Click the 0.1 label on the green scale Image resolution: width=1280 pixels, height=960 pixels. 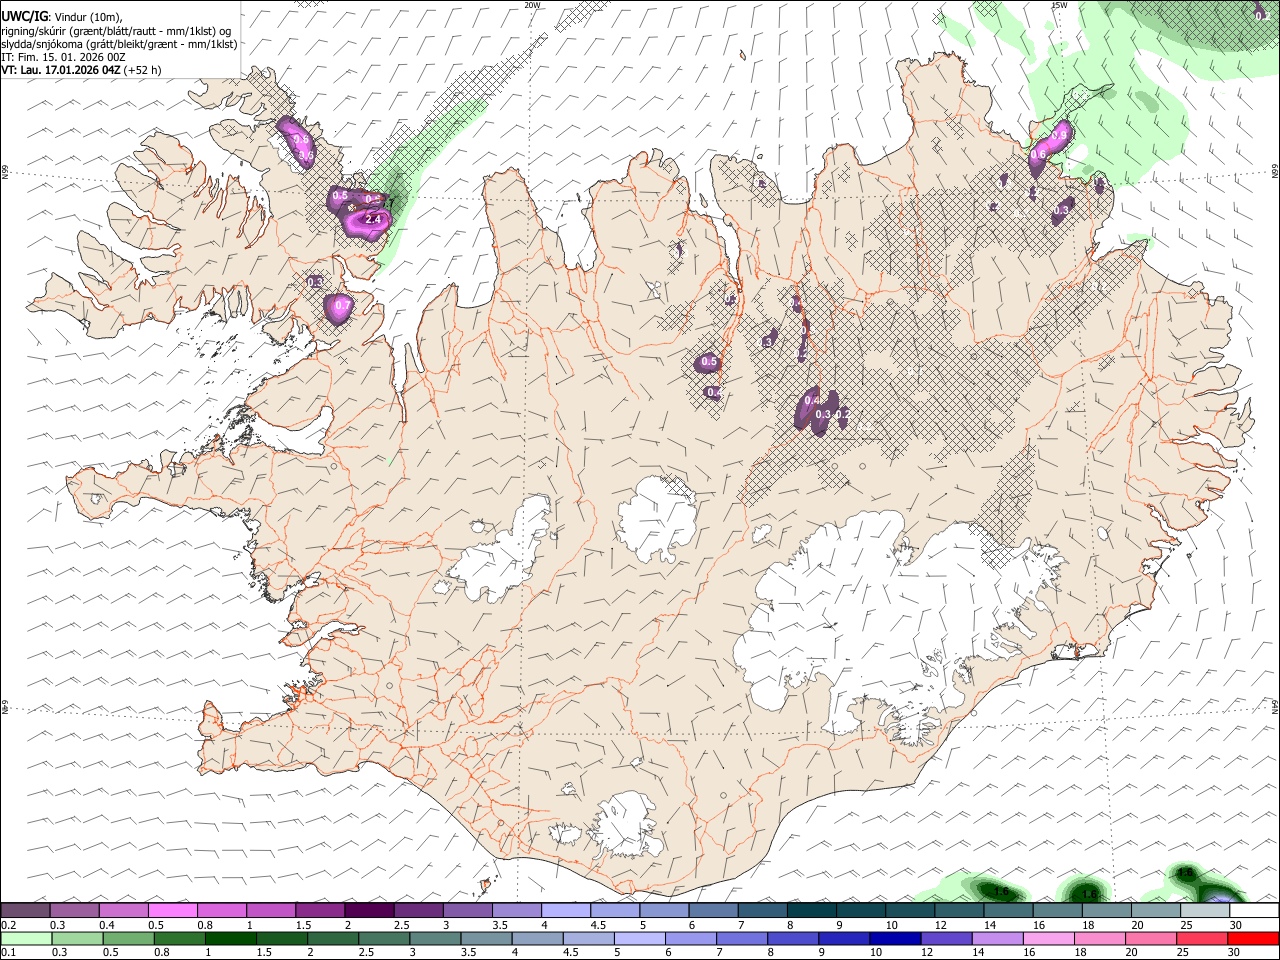click(7, 953)
